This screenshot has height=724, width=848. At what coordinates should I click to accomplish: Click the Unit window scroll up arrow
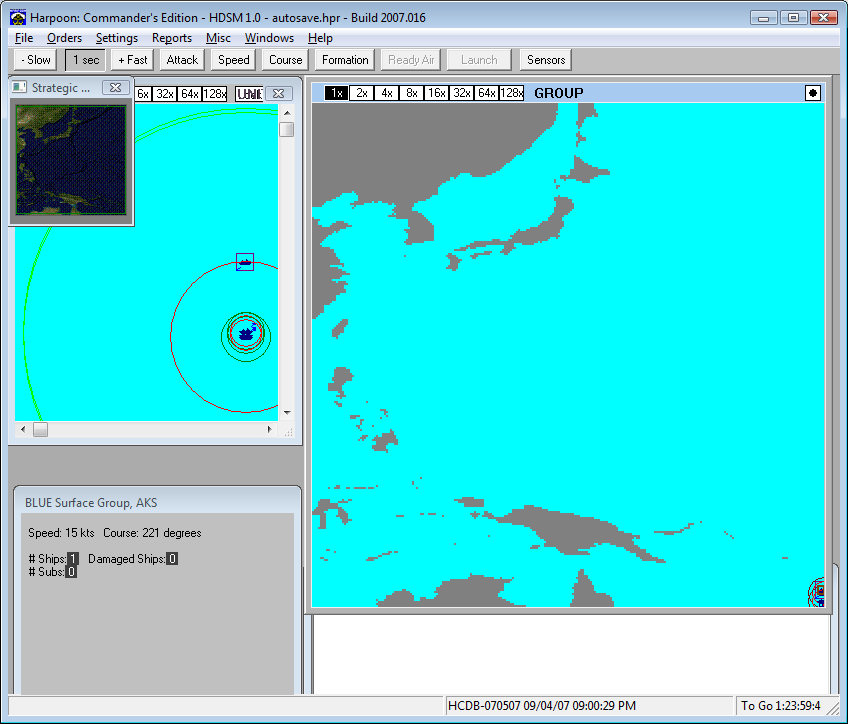[287, 112]
